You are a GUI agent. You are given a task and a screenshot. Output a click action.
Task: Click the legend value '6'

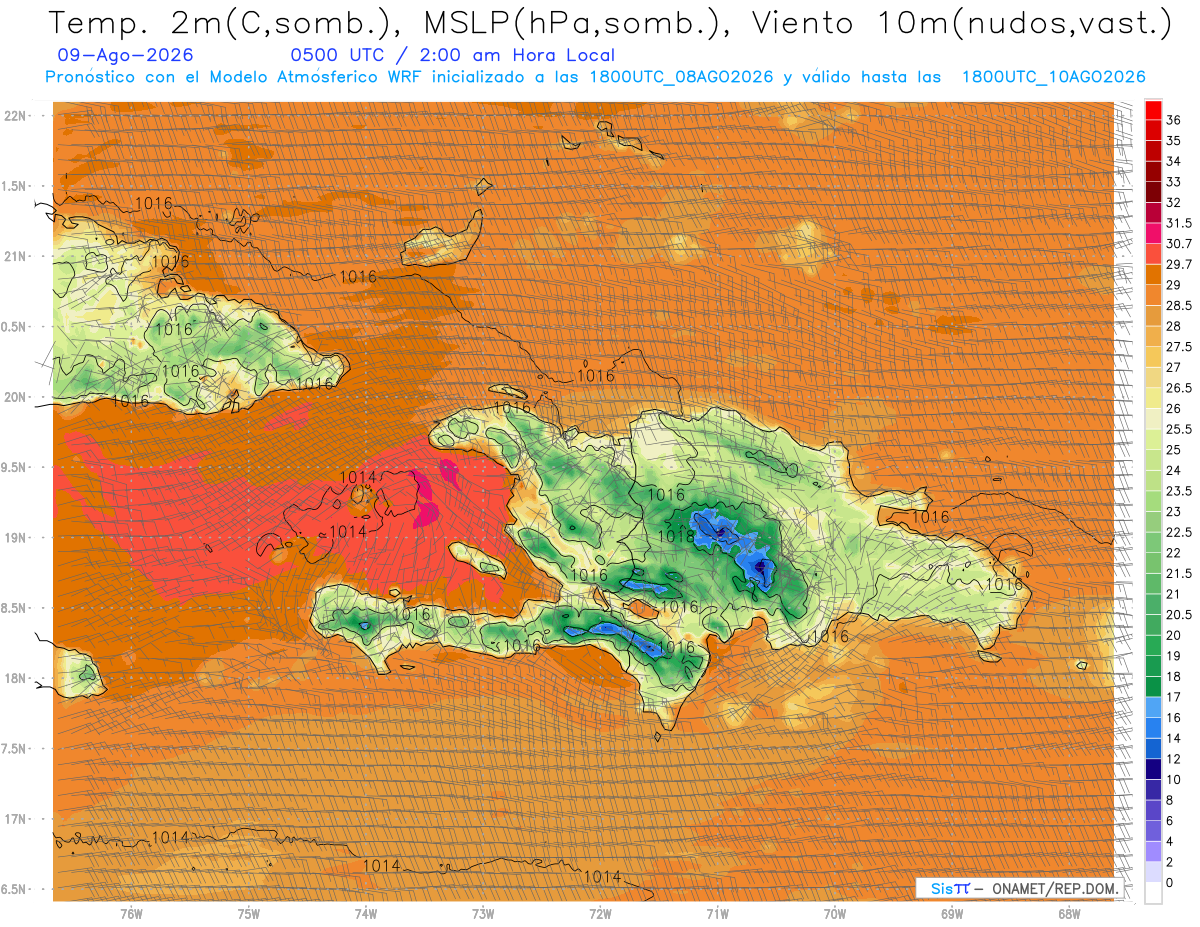click(x=1170, y=820)
